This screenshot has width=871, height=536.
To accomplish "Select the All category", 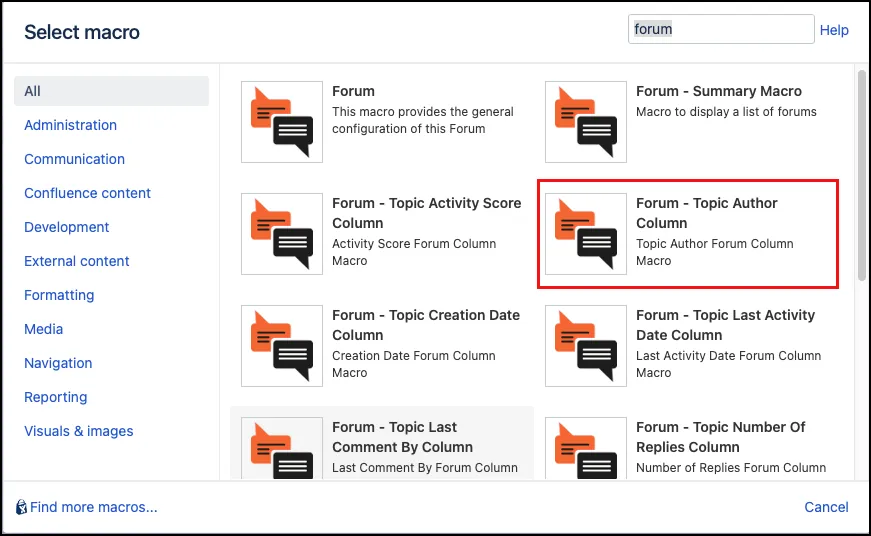I will coord(111,91).
